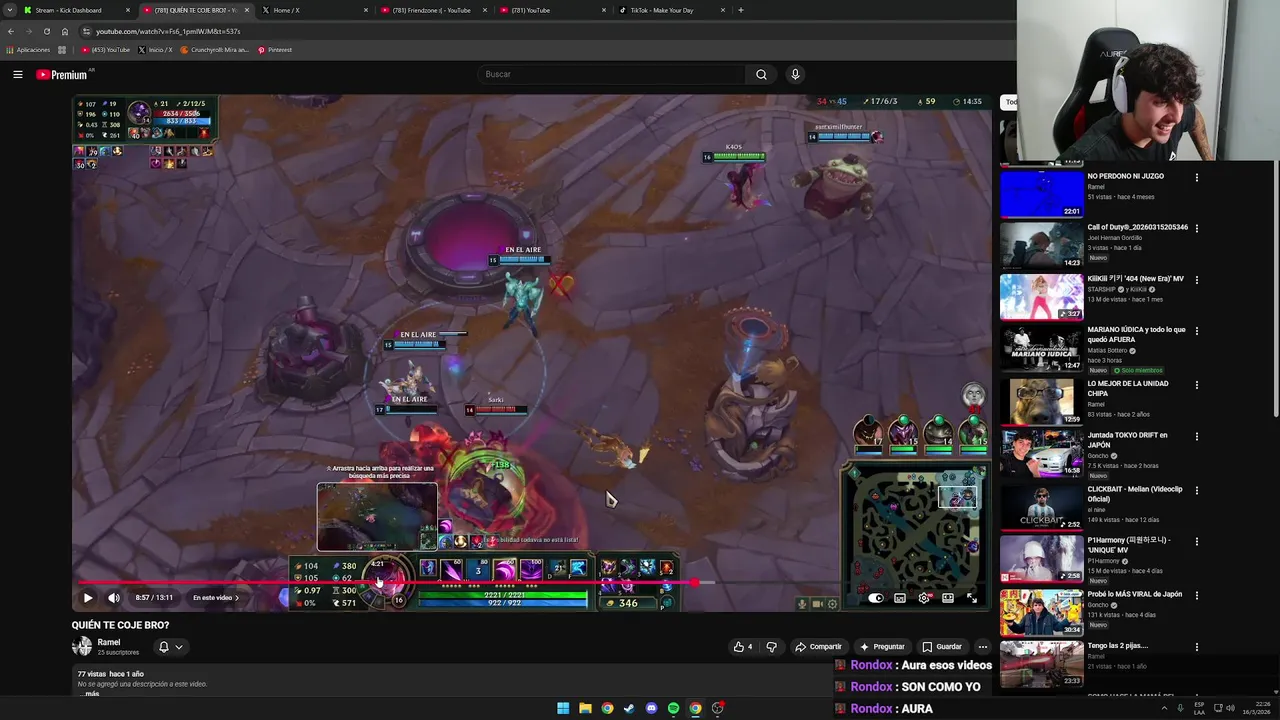Toggle notification bell for Ramel
The height and width of the screenshot is (720, 1280).
point(164,647)
